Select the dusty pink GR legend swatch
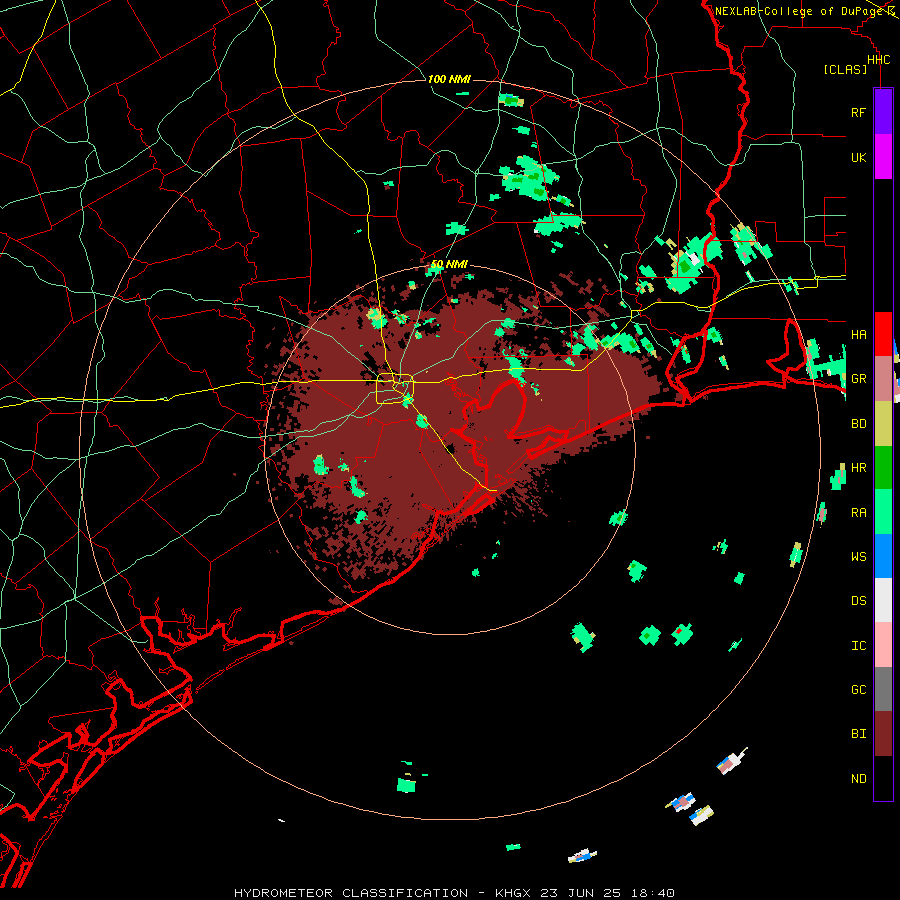 pyautogui.click(x=883, y=379)
